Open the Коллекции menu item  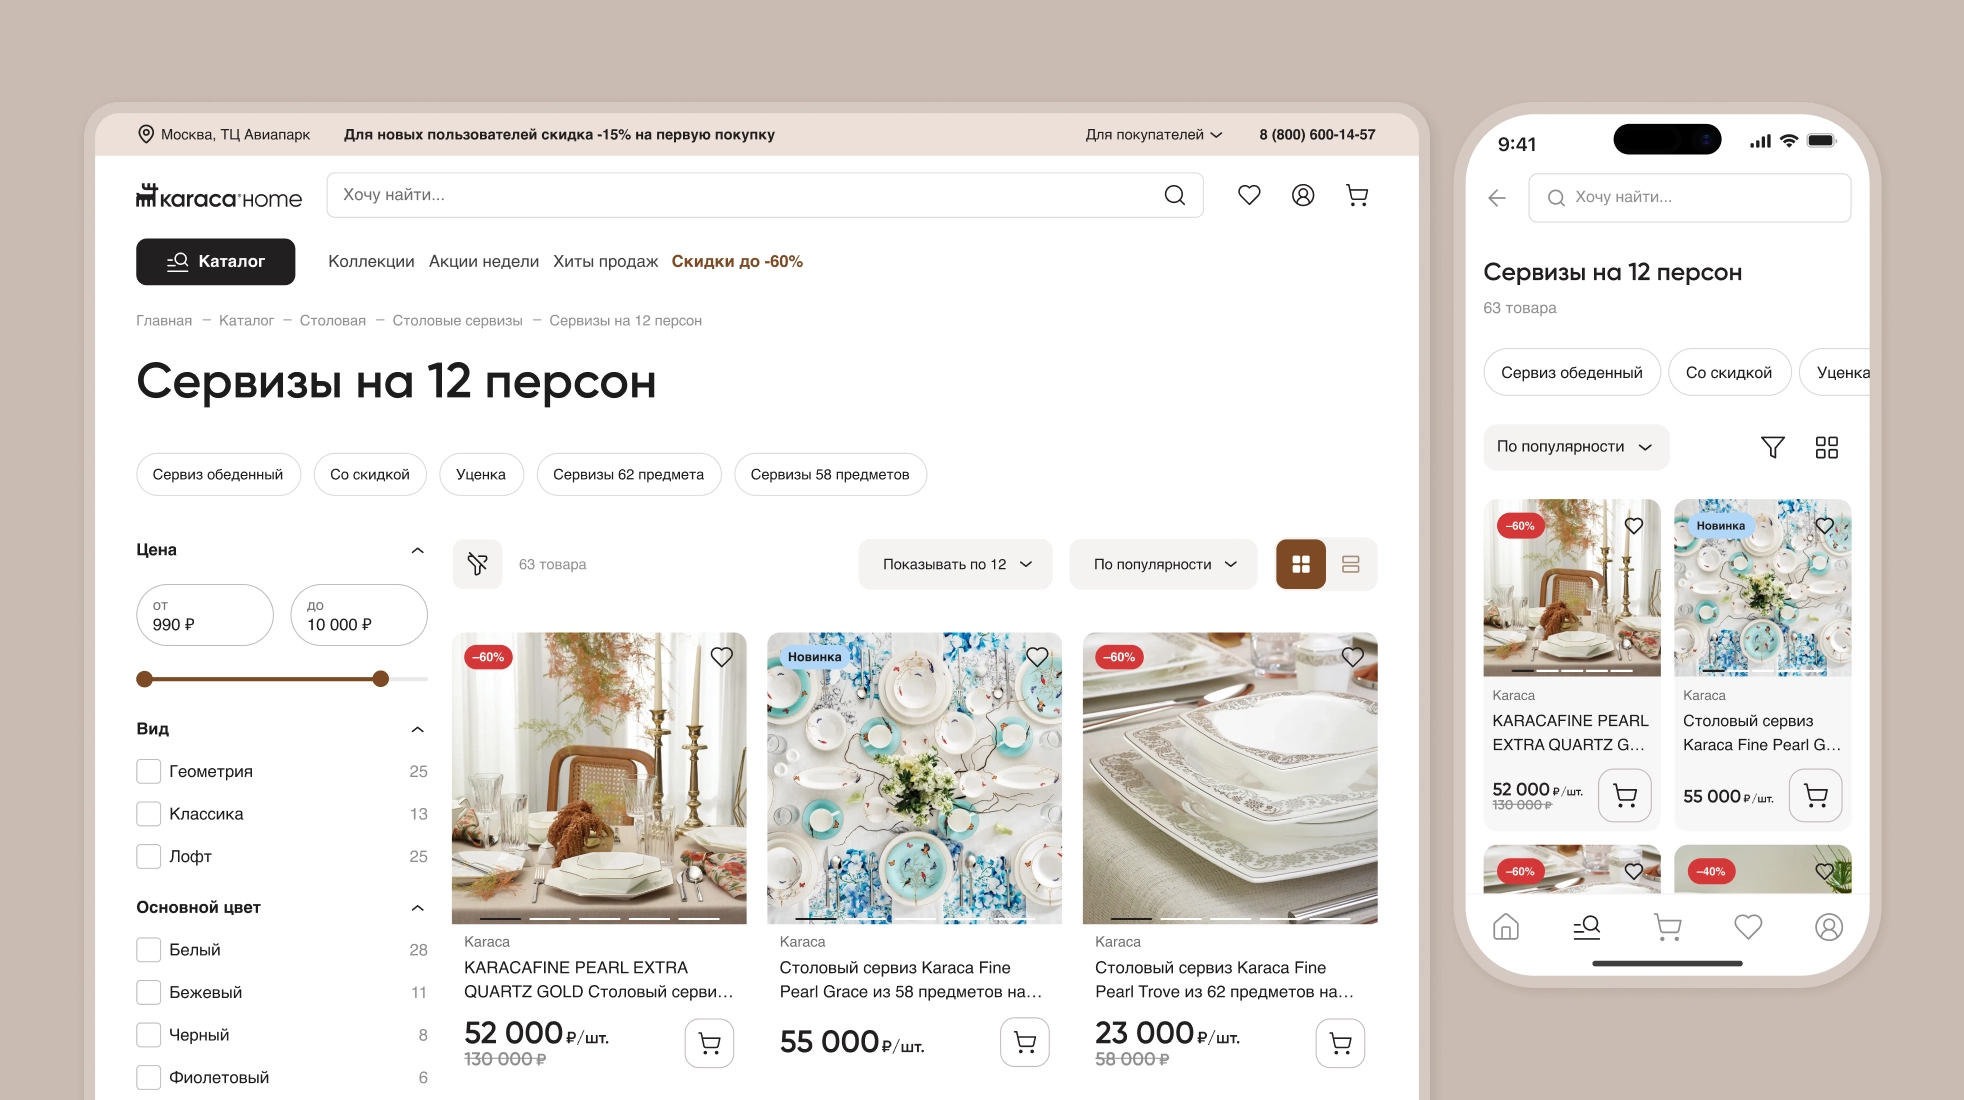click(x=371, y=261)
